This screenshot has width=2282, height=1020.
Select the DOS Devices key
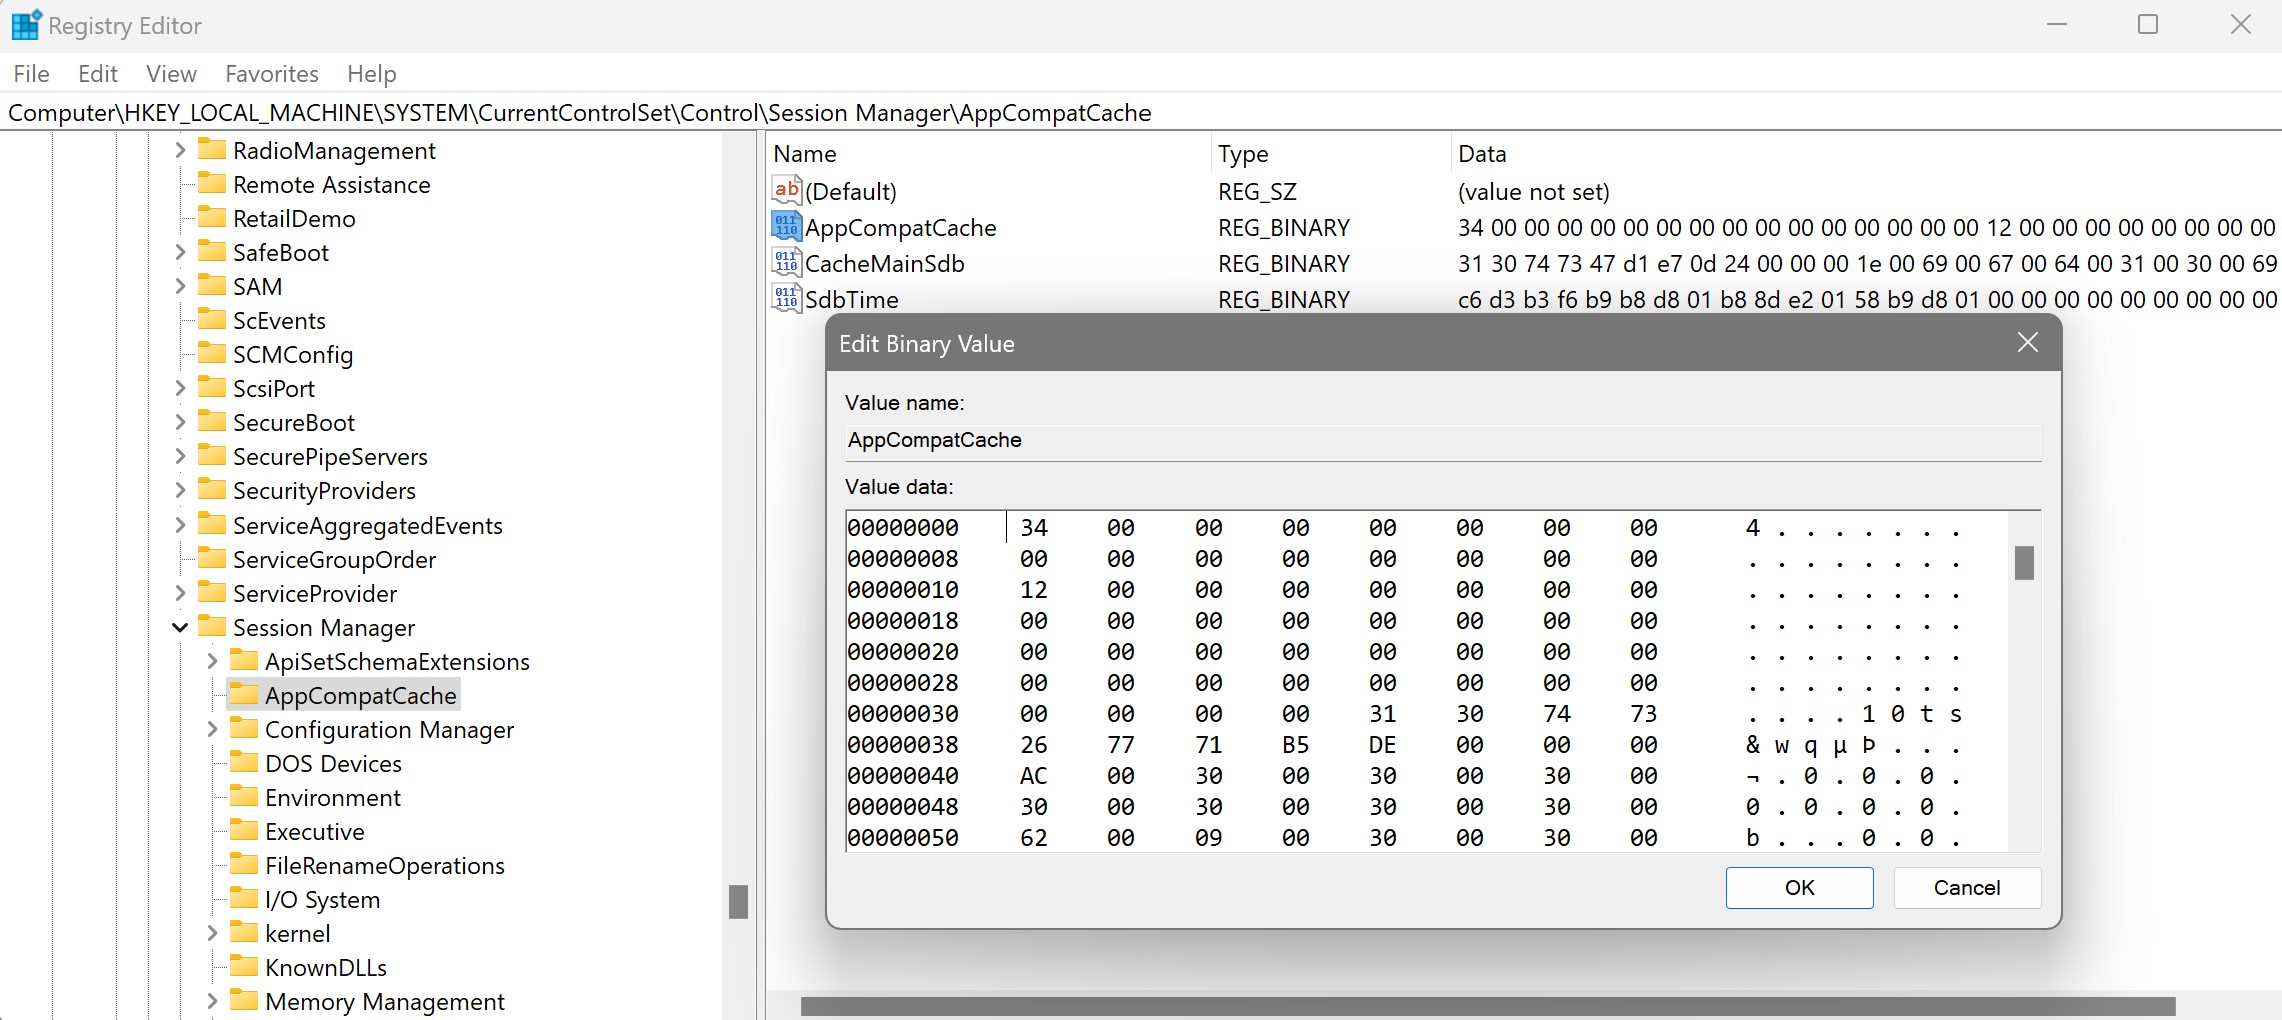pyautogui.click(x=333, y=763)
